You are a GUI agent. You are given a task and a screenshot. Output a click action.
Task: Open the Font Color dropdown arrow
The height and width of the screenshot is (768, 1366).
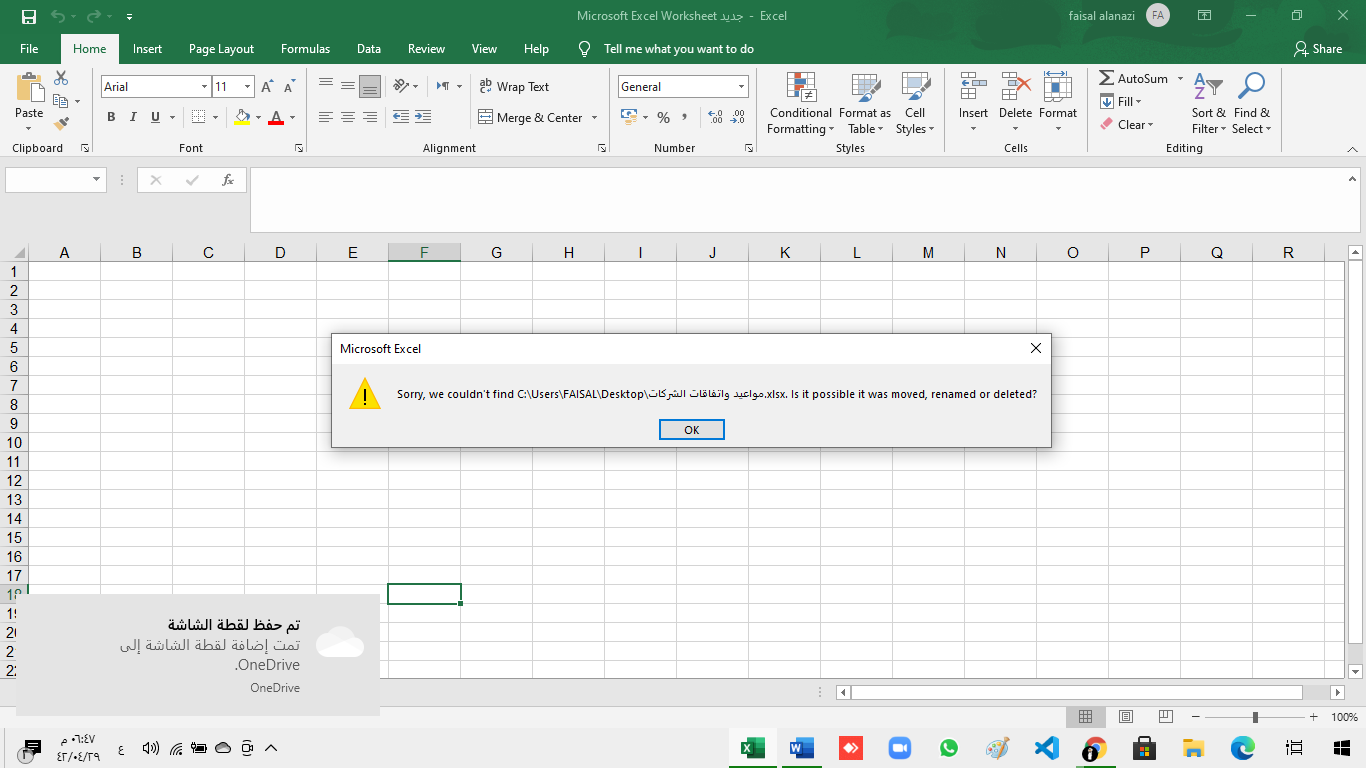pos(292,117)
